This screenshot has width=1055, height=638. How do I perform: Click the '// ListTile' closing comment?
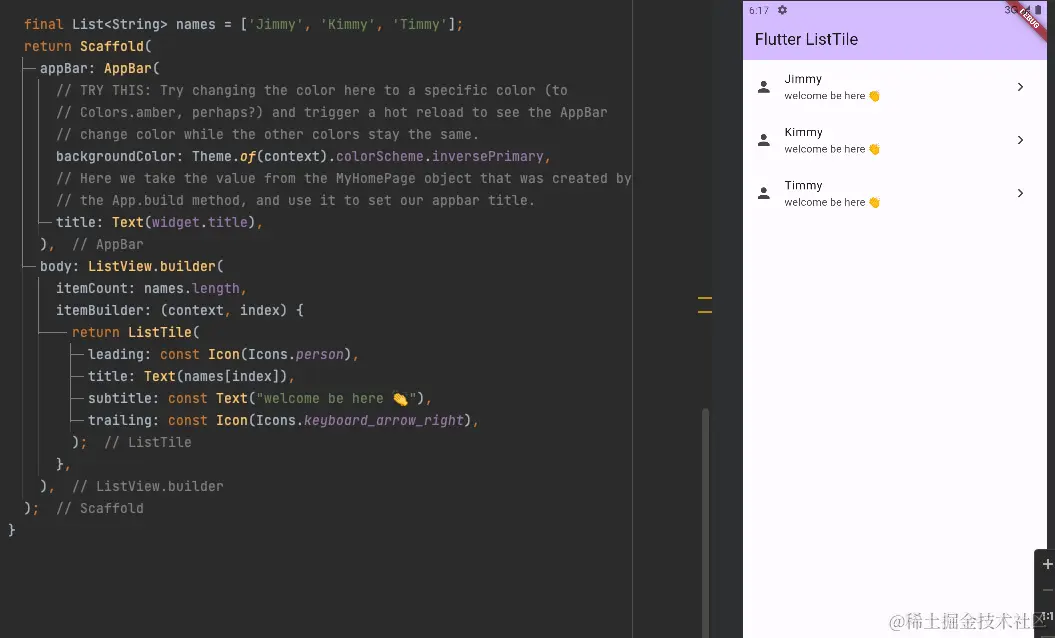click(147, 442)
